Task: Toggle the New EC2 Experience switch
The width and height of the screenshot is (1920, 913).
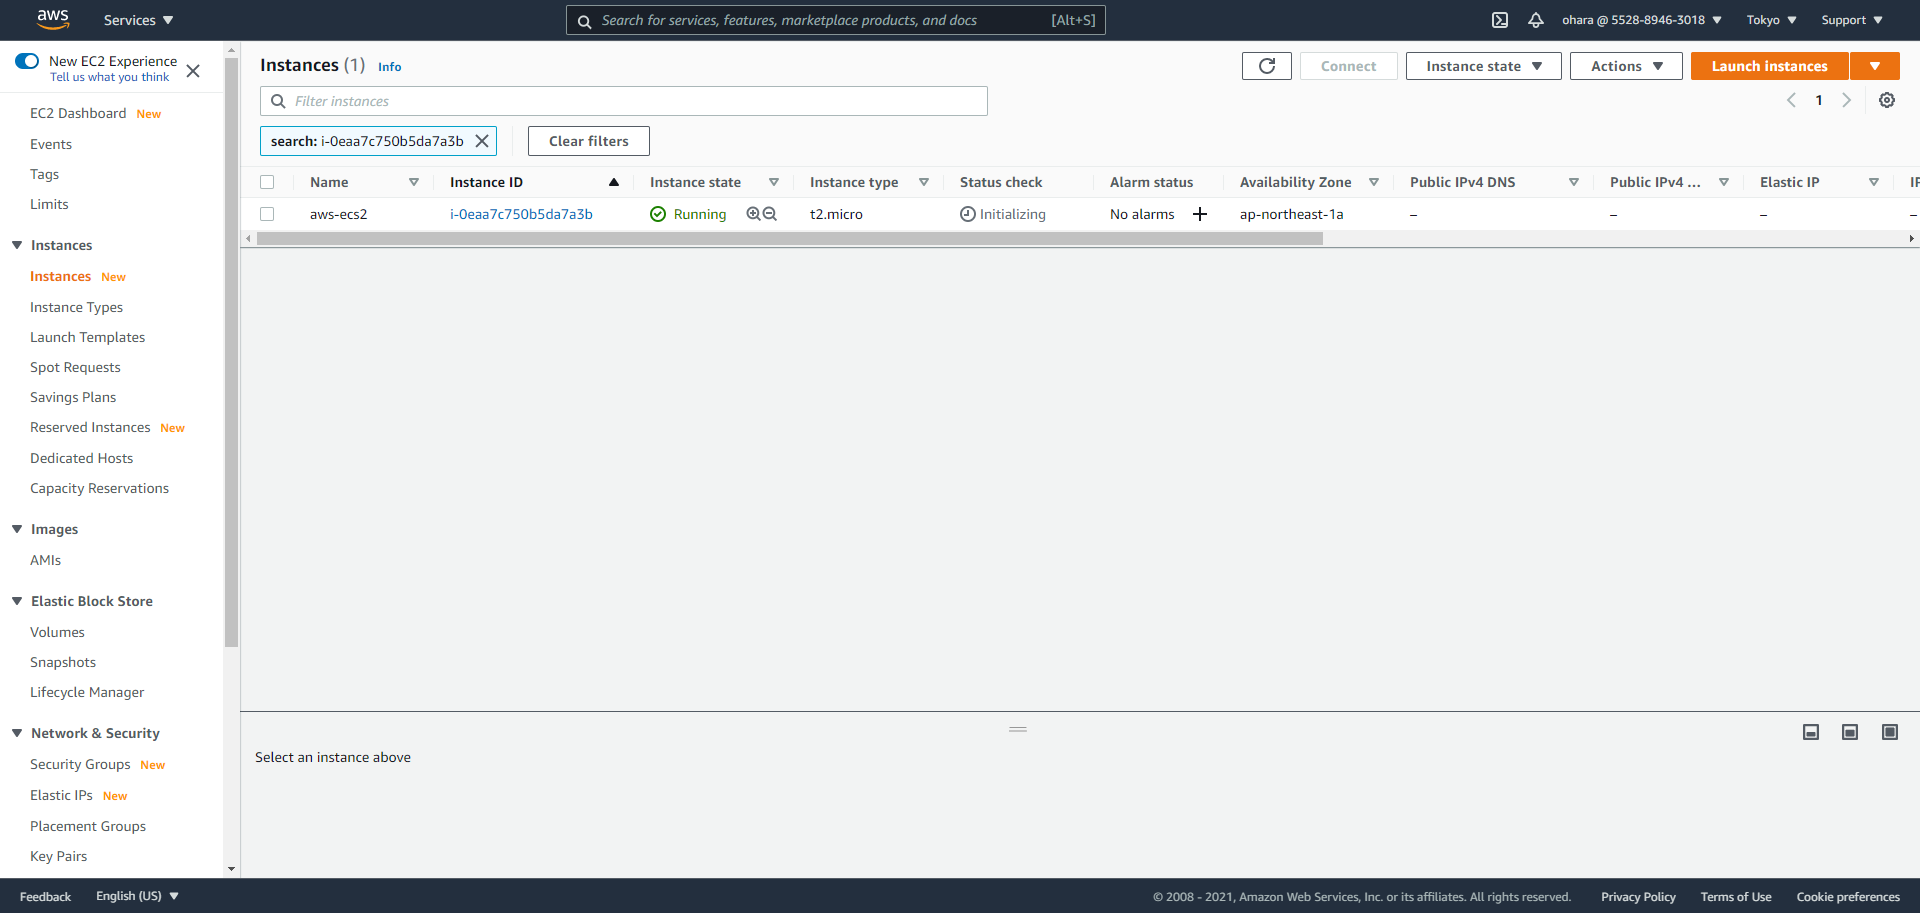Action: pyautogui.click(x=27, y=61)
